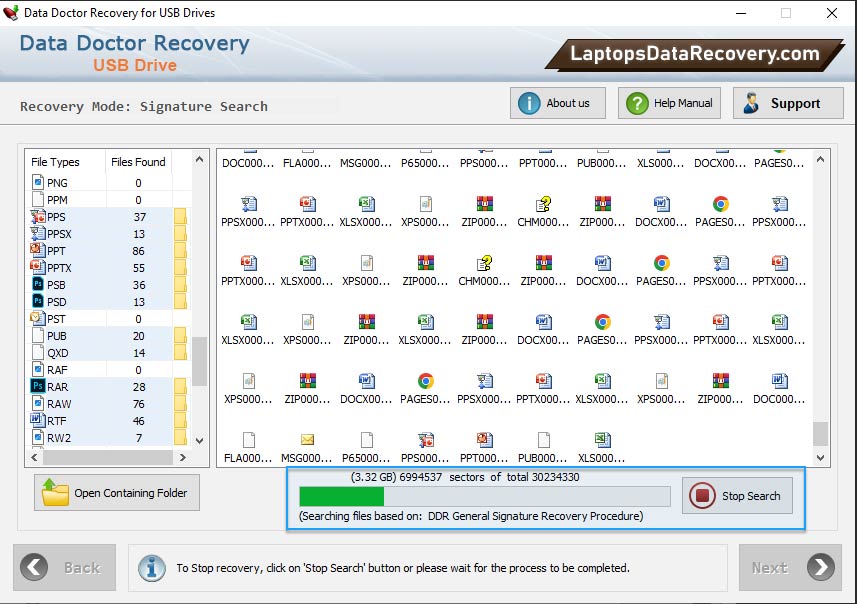
Task: Select the QXD file type icon
Action: pyautogui.click(x=38, y=352)
